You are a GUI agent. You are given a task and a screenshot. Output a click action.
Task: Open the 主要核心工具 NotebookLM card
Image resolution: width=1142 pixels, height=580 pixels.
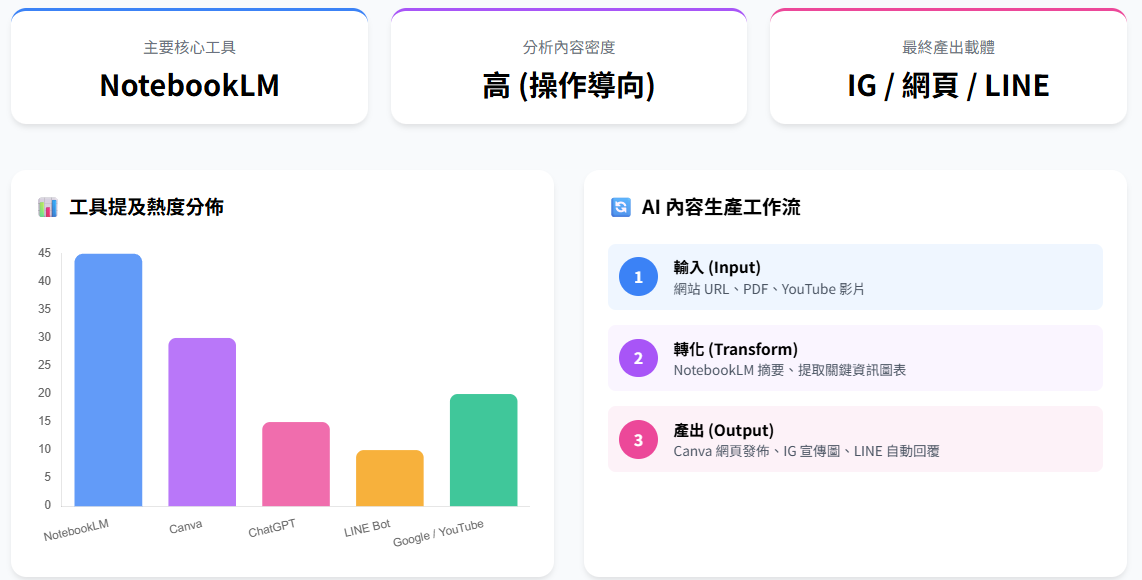[x=189, y=66]
